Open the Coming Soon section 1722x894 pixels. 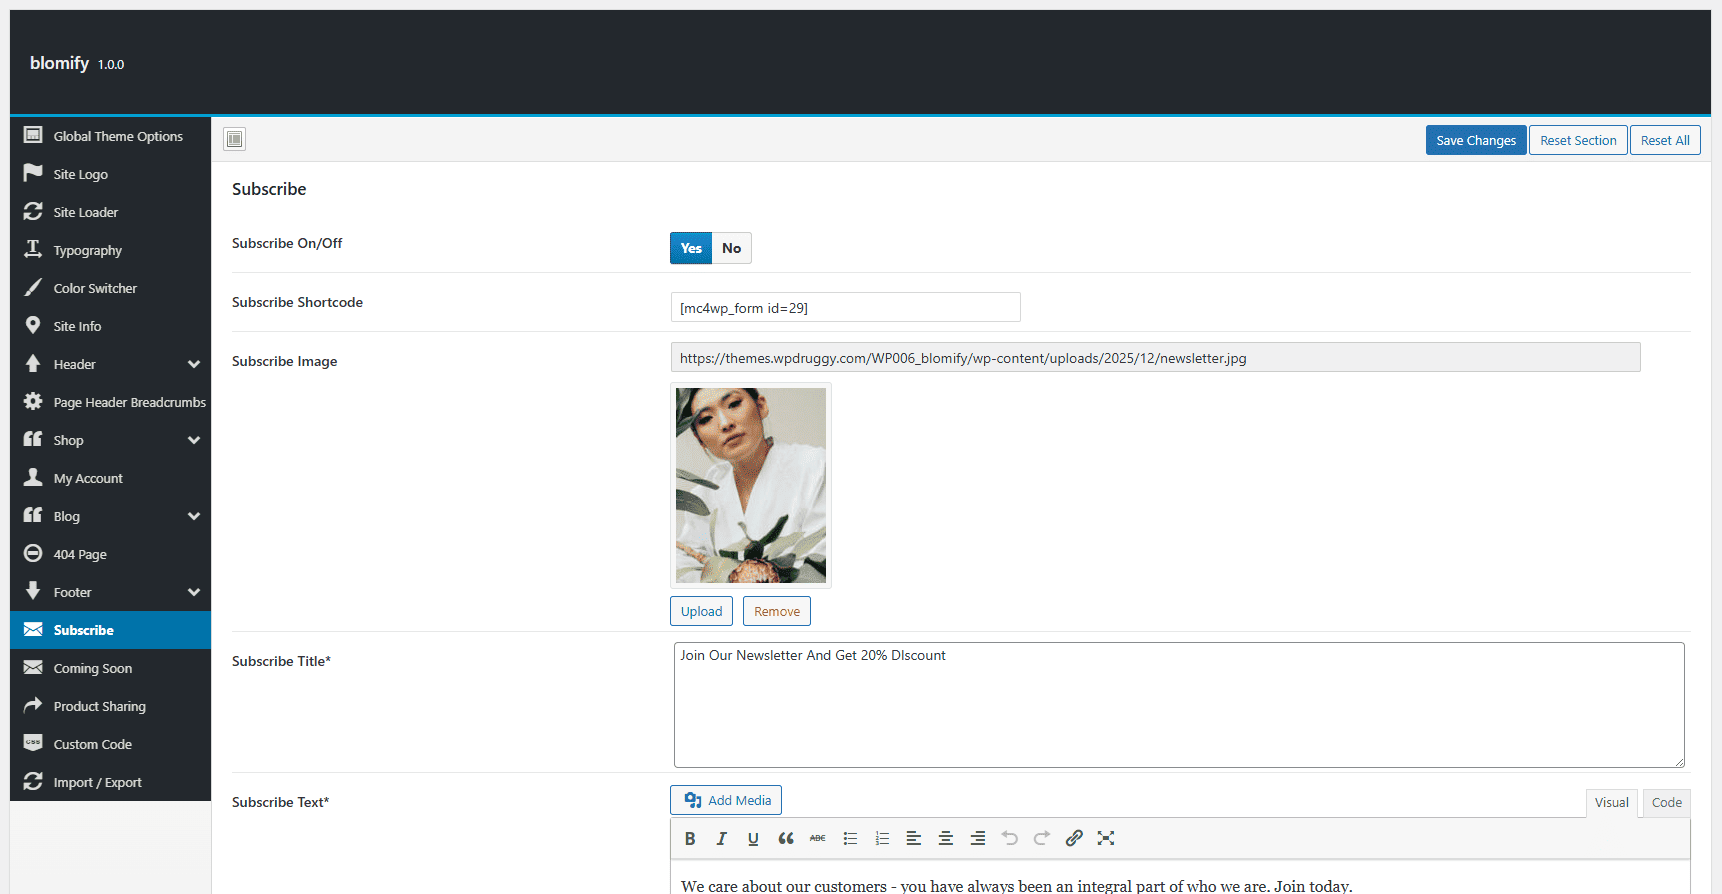tap(110, 668)
